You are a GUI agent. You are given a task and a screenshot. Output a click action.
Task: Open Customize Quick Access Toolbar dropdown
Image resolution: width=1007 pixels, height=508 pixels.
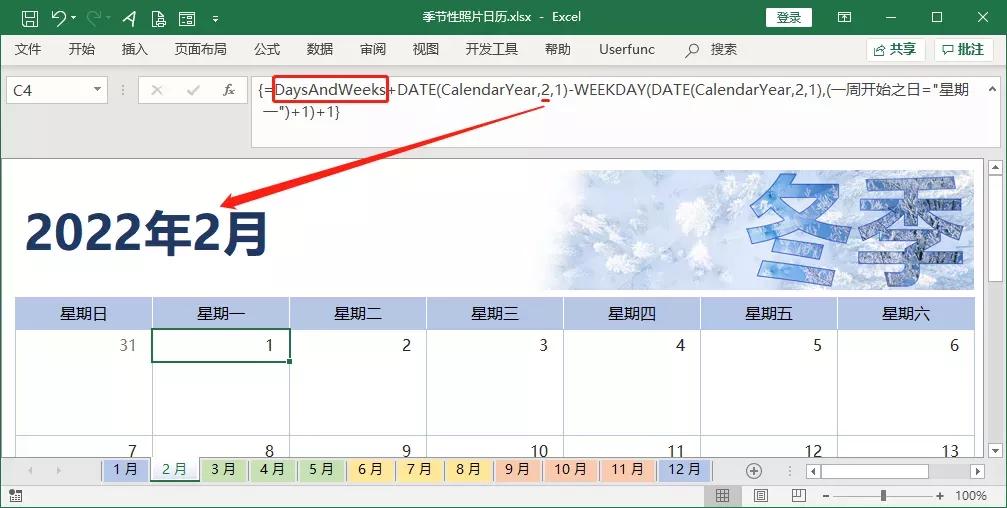pos(216,19)
